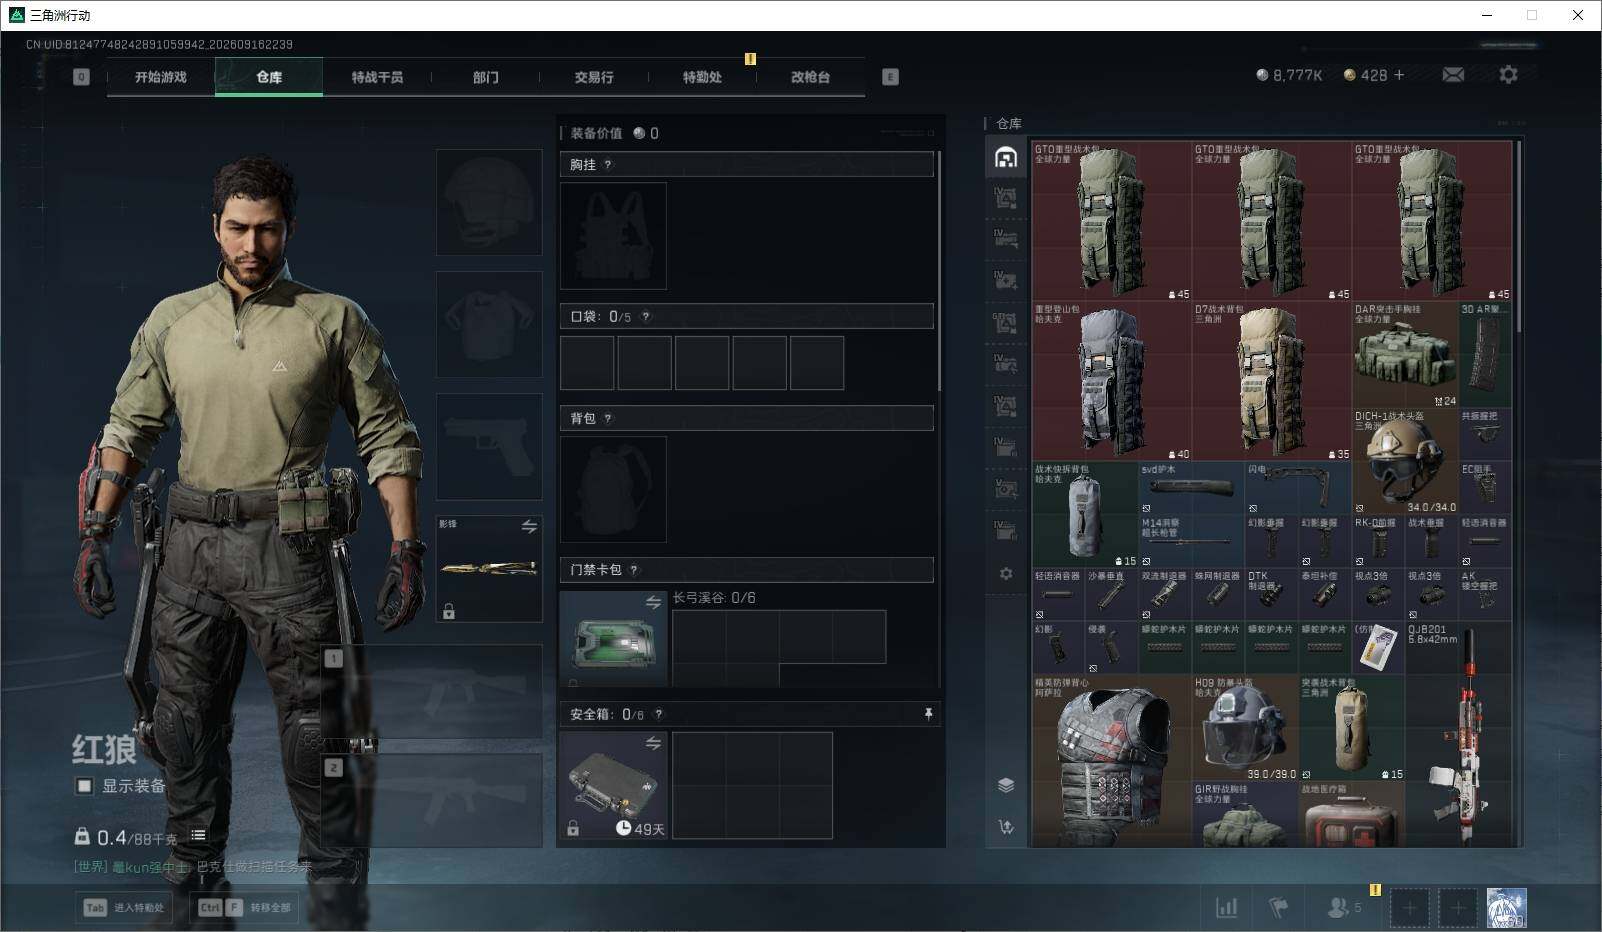Viewport: 1602px width, 932px height.
Task: Show help for 安全箱 section
Action: [x=658, y=714]
